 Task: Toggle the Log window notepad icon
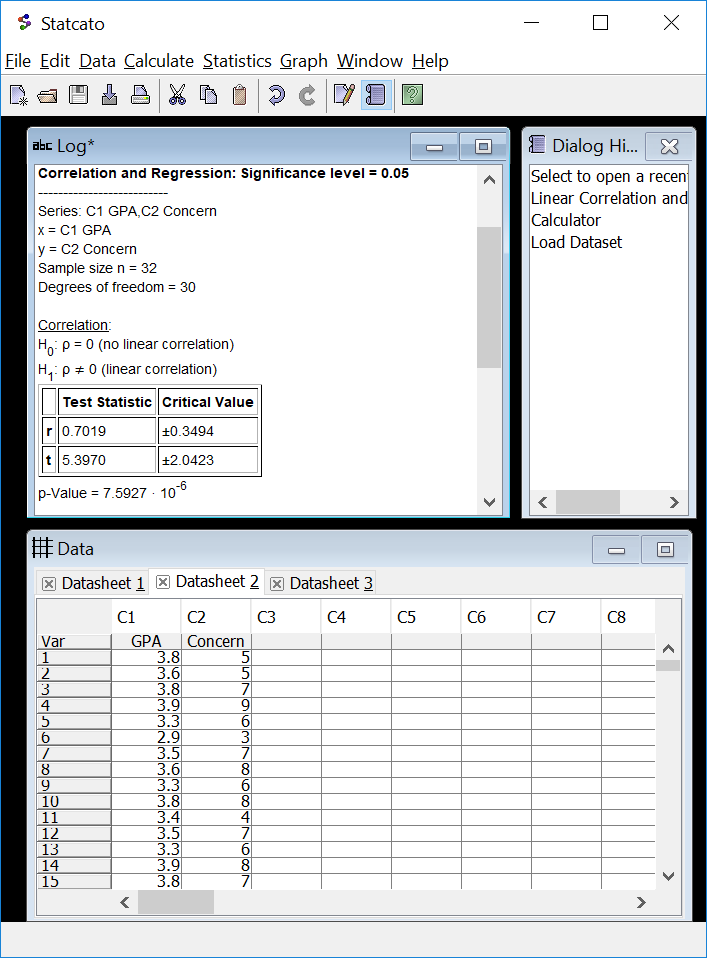344,95
